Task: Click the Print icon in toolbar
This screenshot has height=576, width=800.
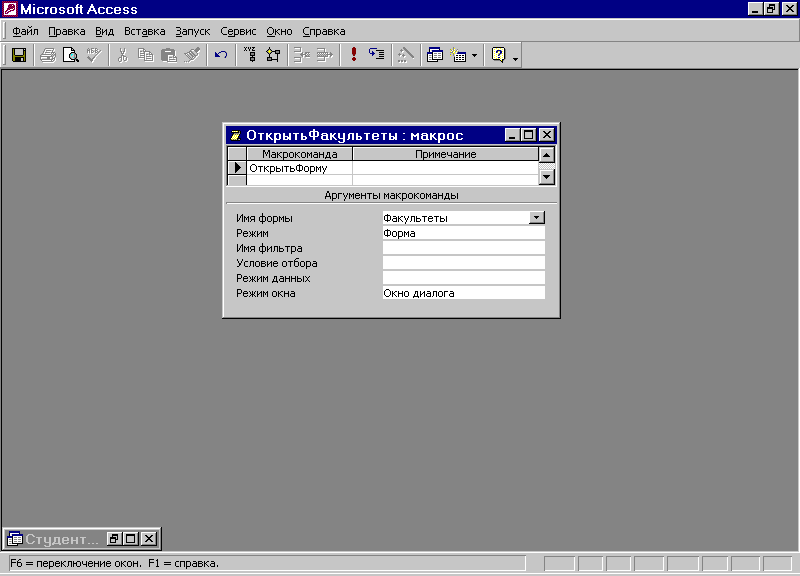Action: click(48, 55)
